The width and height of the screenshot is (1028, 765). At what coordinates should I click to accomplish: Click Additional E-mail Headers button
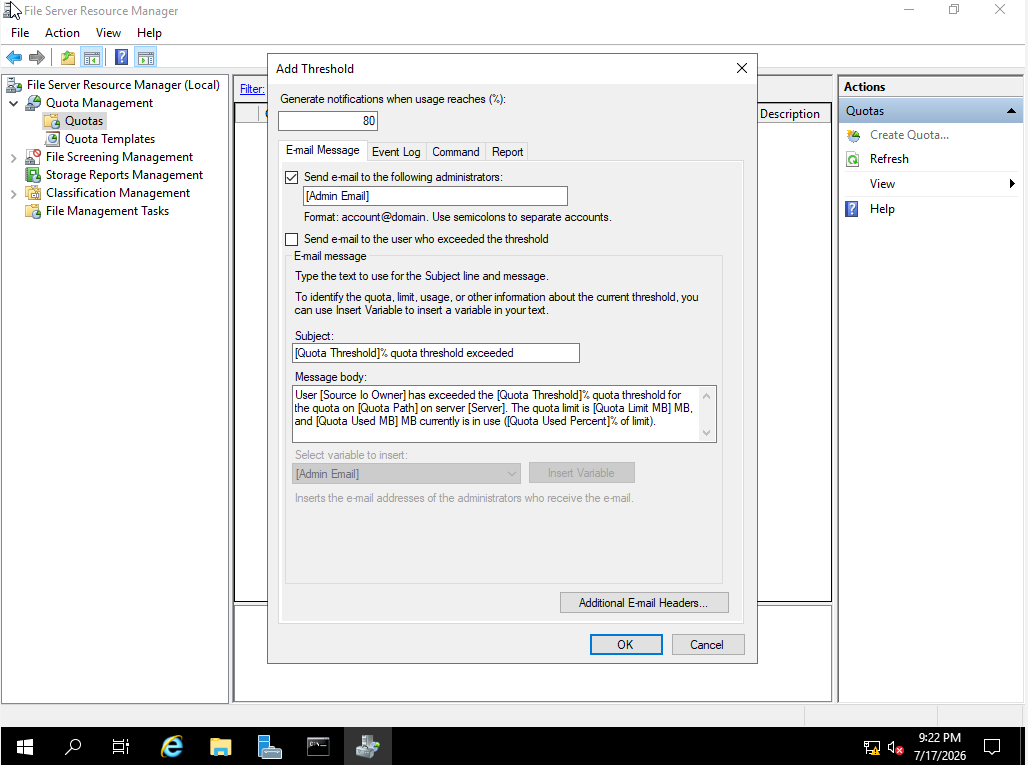[644, 603]
